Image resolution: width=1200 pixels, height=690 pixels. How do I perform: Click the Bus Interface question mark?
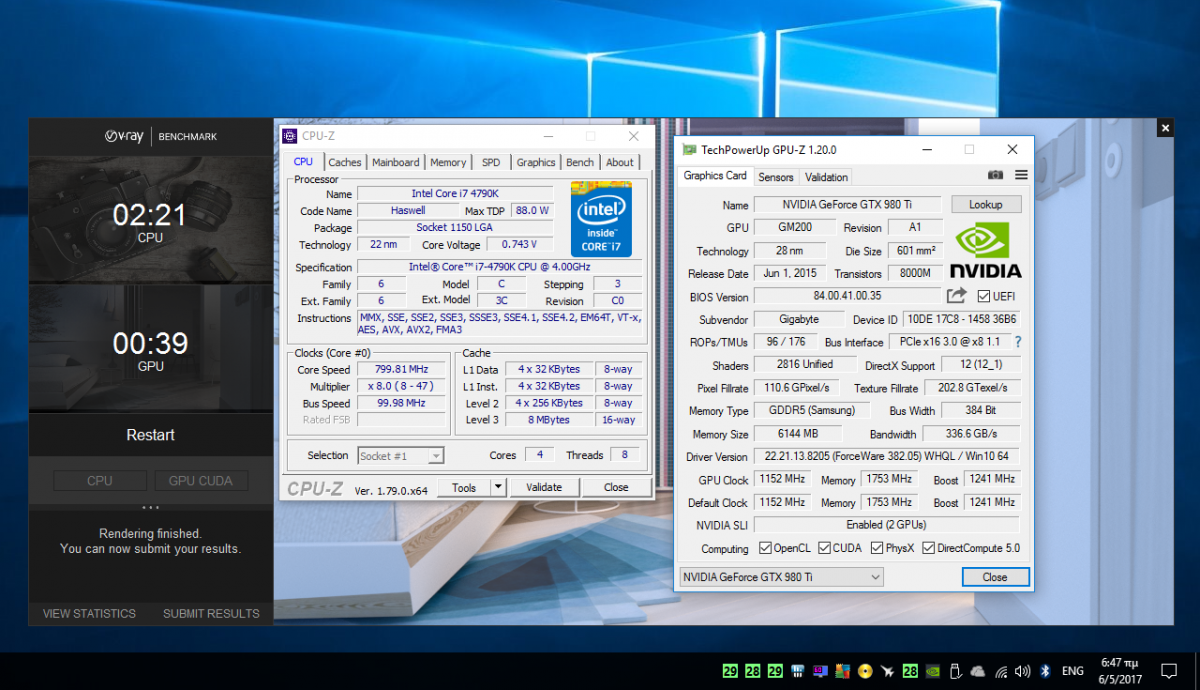click(x=1018, y=342)
